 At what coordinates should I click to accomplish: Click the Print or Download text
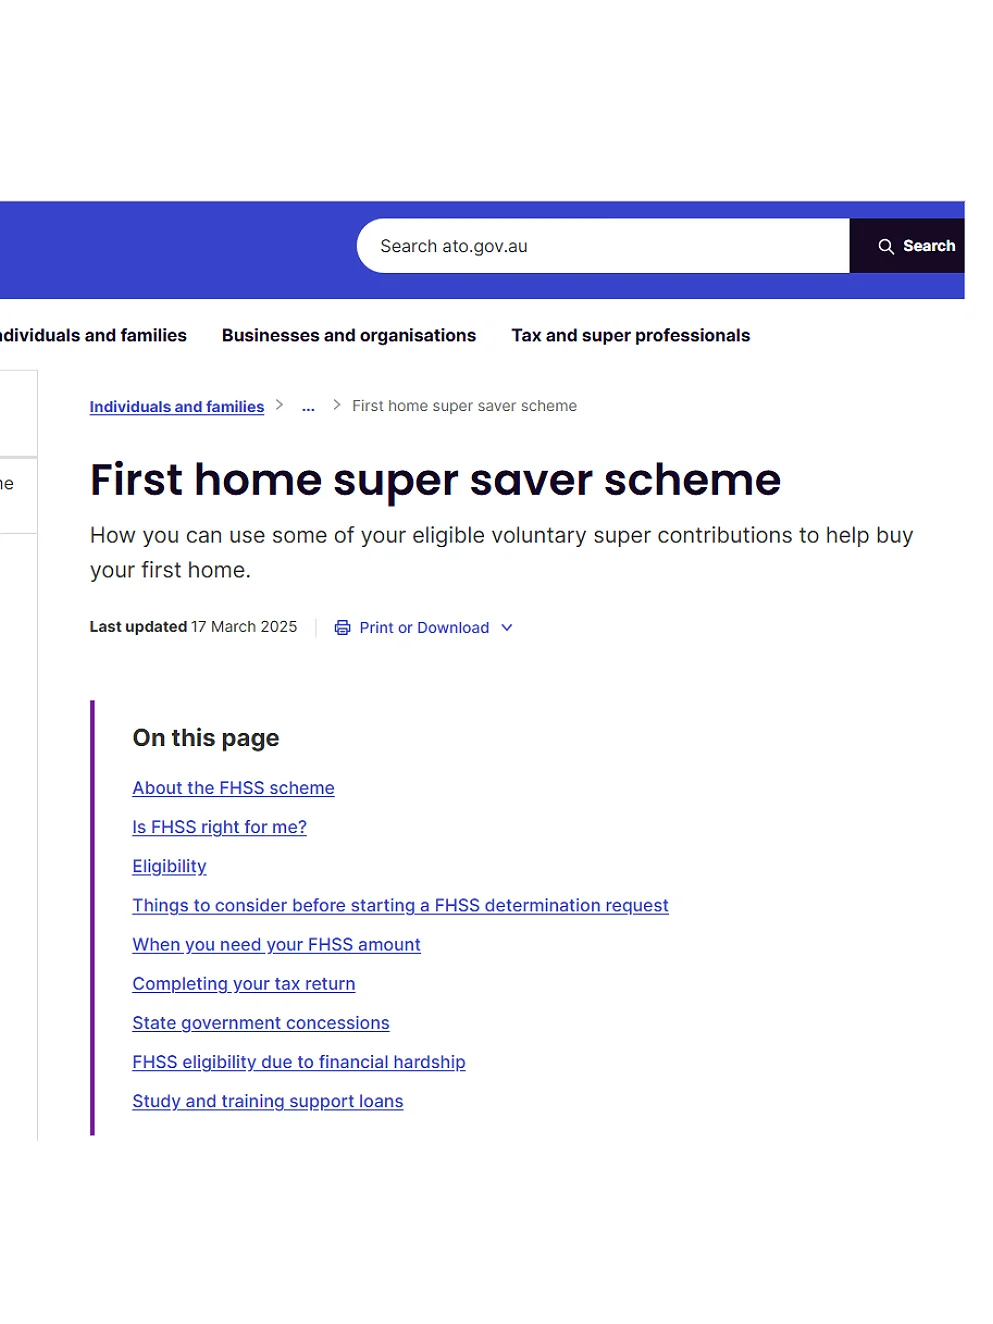(424, 628)
